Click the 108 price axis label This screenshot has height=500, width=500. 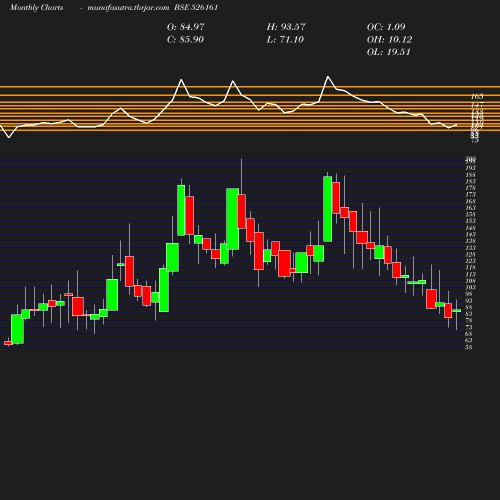(x=471, y=281)
